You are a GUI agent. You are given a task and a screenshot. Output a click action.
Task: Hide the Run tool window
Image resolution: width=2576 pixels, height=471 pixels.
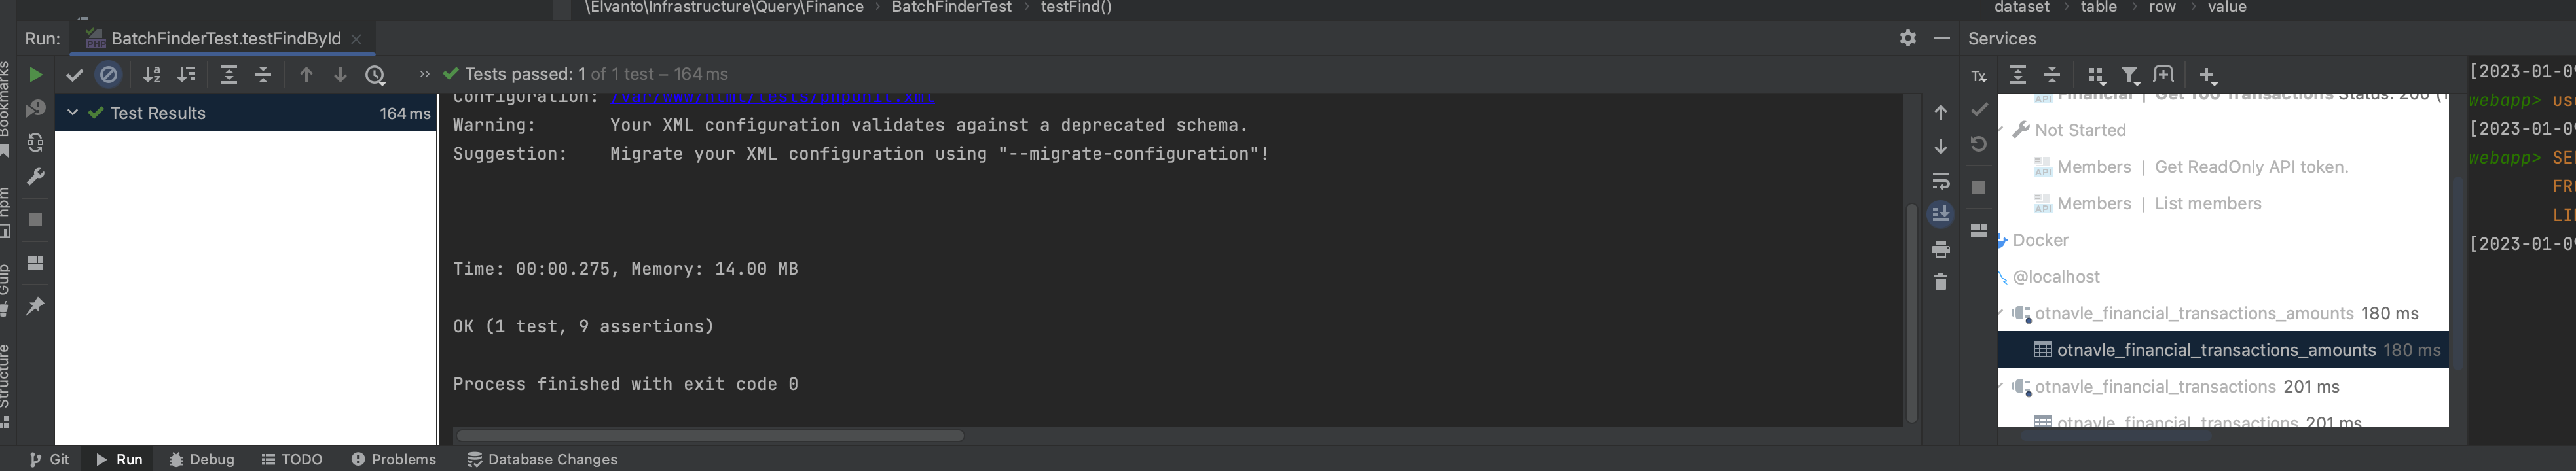click(x=1942, y=38)
